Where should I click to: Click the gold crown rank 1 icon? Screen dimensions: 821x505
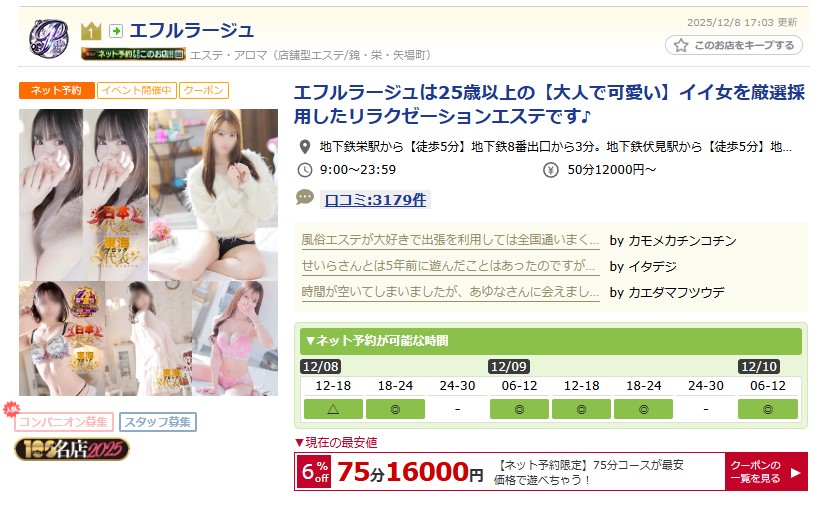click(x=91, y=31)
